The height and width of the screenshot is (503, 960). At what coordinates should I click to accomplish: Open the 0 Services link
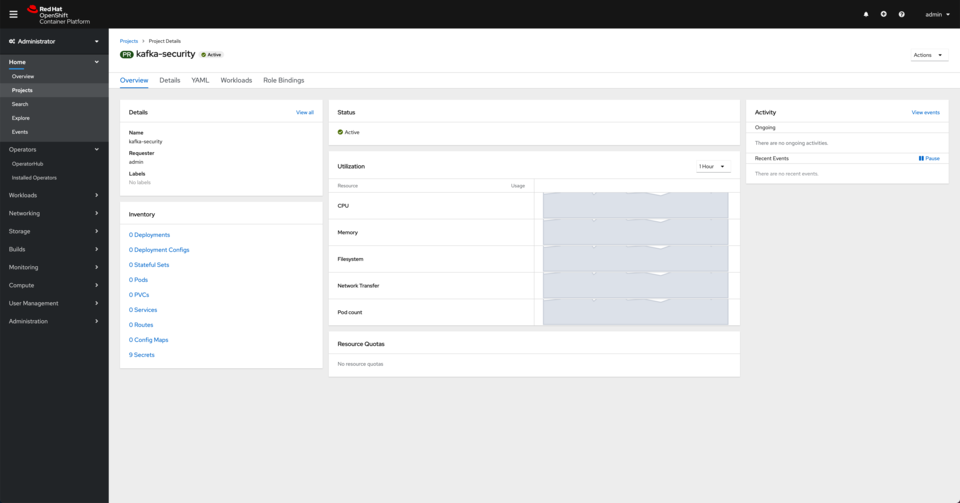point(143,310)
